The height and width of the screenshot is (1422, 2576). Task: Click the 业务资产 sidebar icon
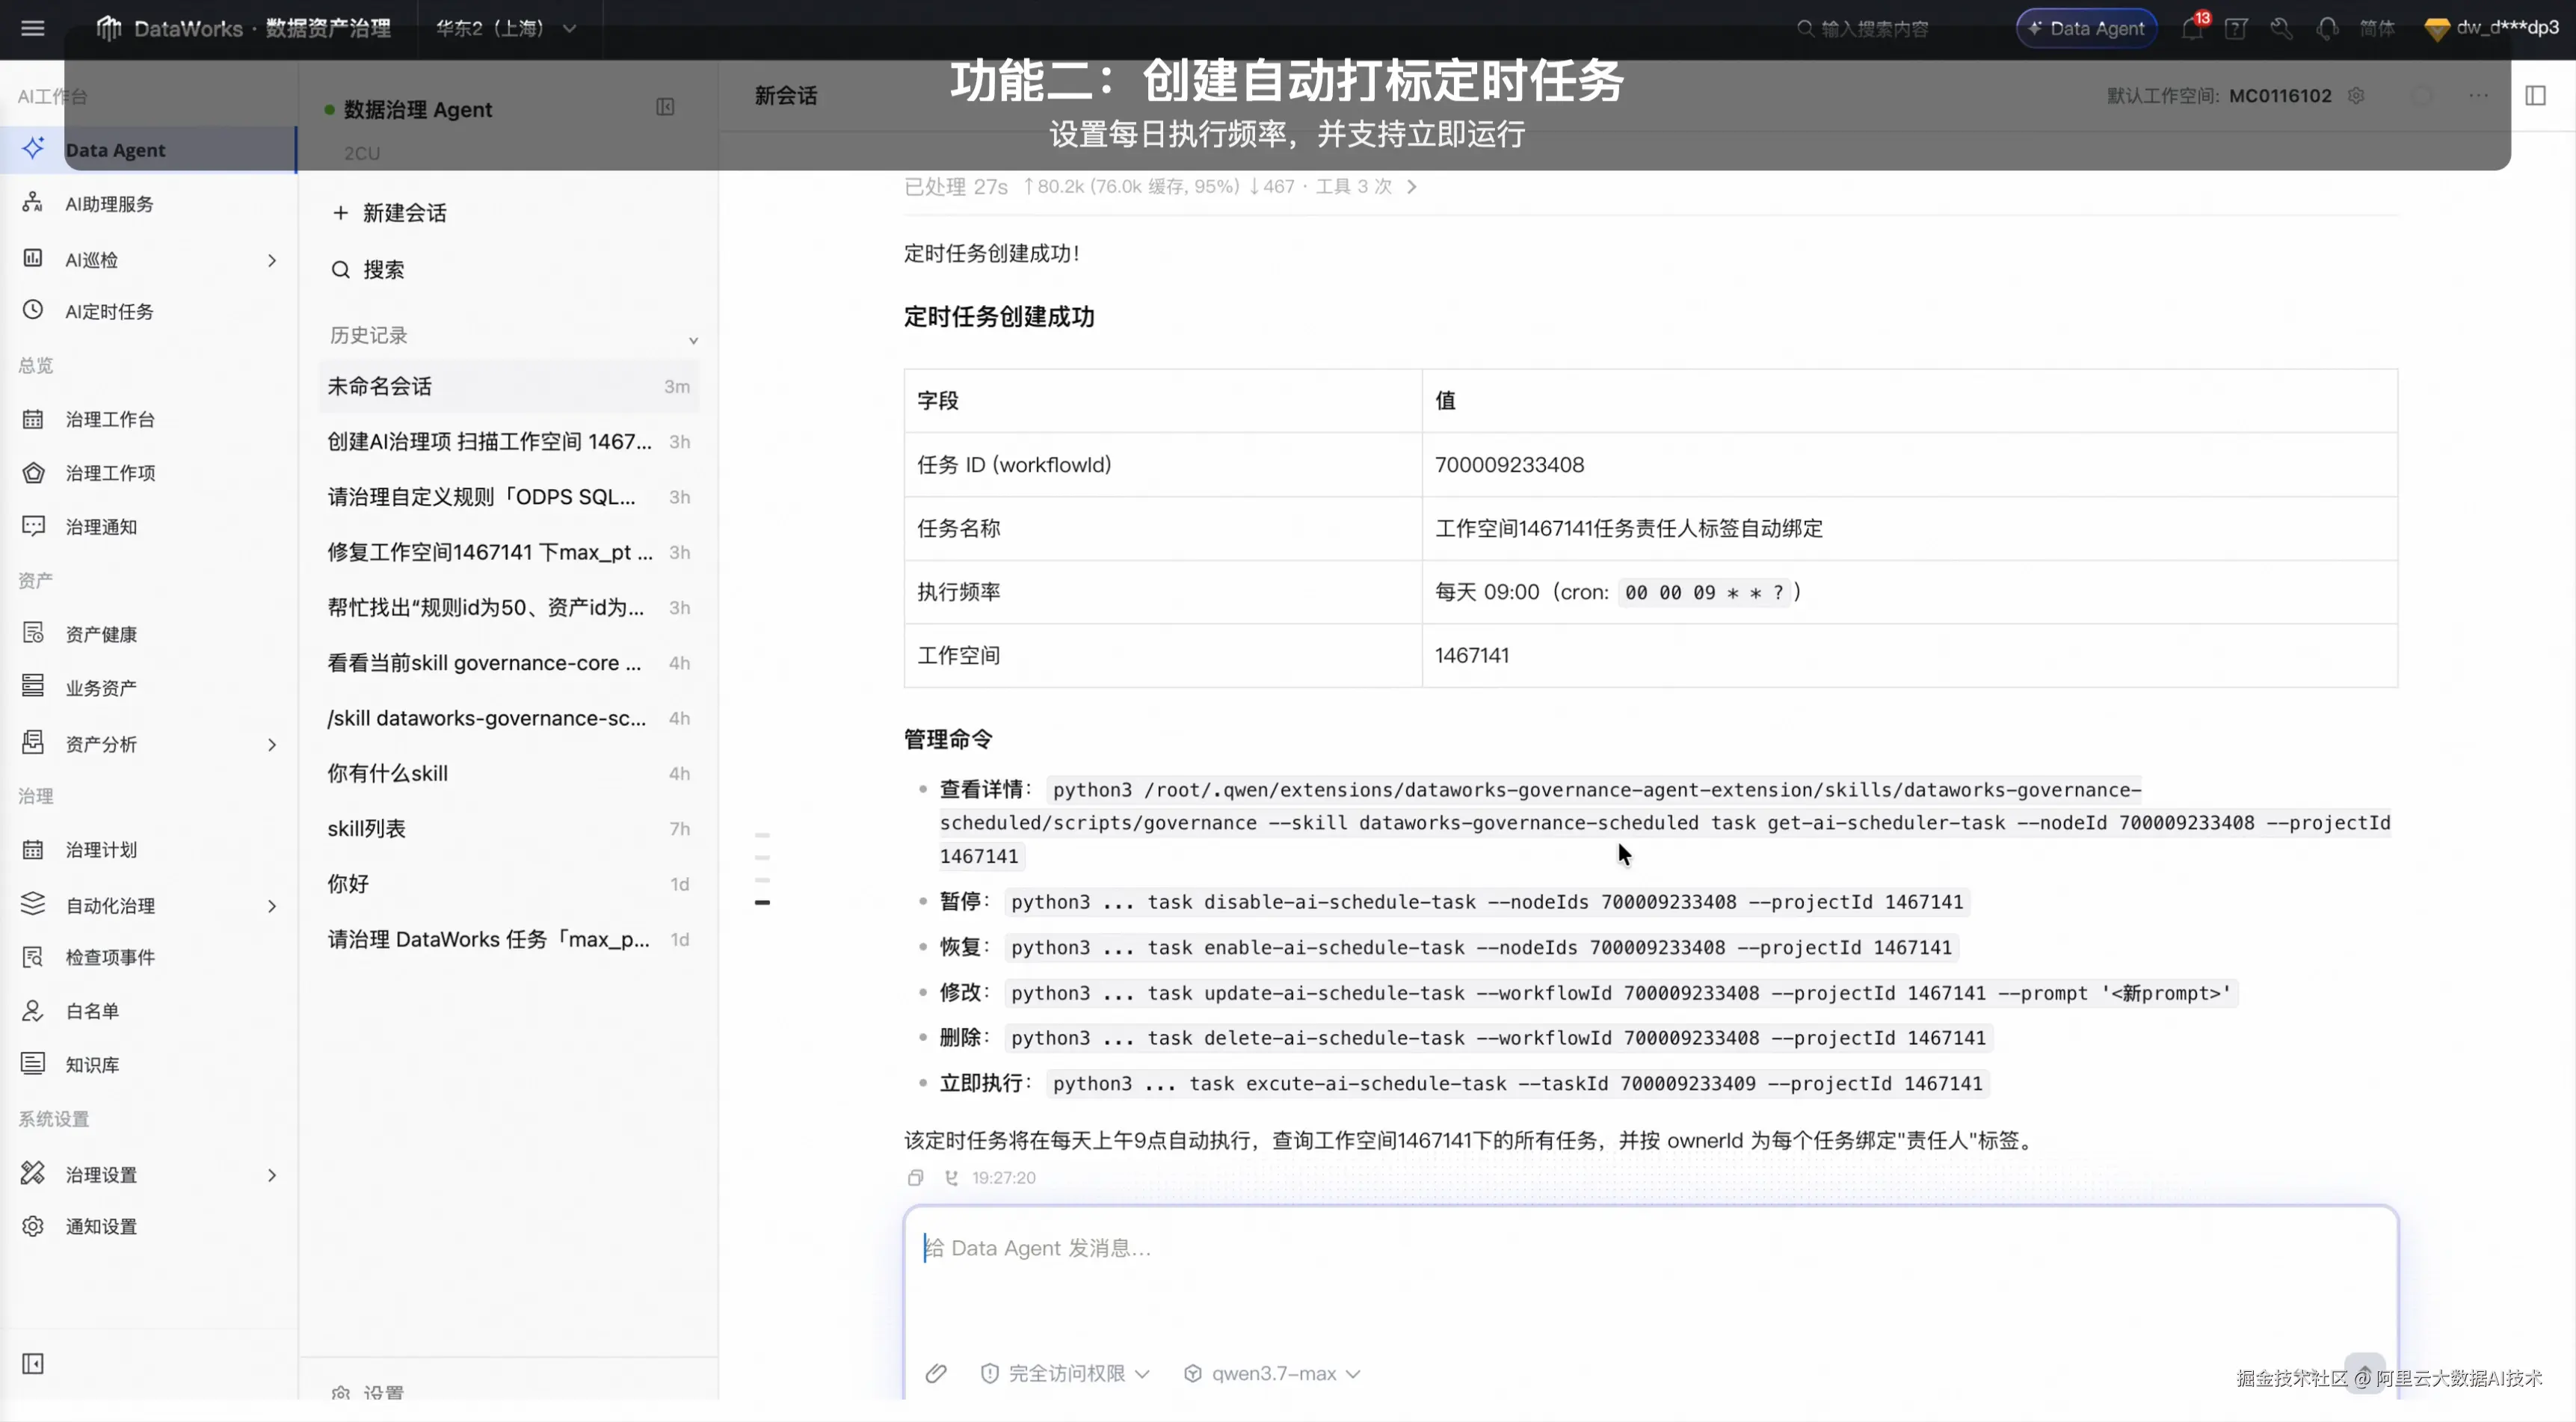click(x=33, y=686)
